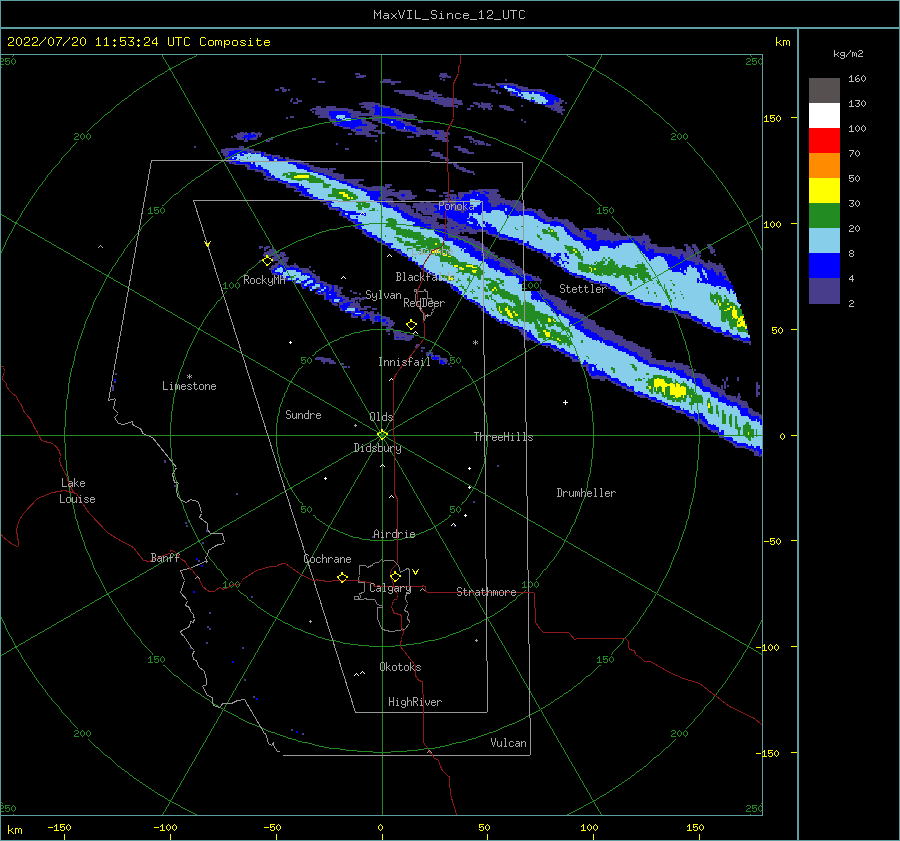Click the Vulcan label
The height and width of the screenshot is (841, 900).
pyautogui.click(x=508, y=743)
